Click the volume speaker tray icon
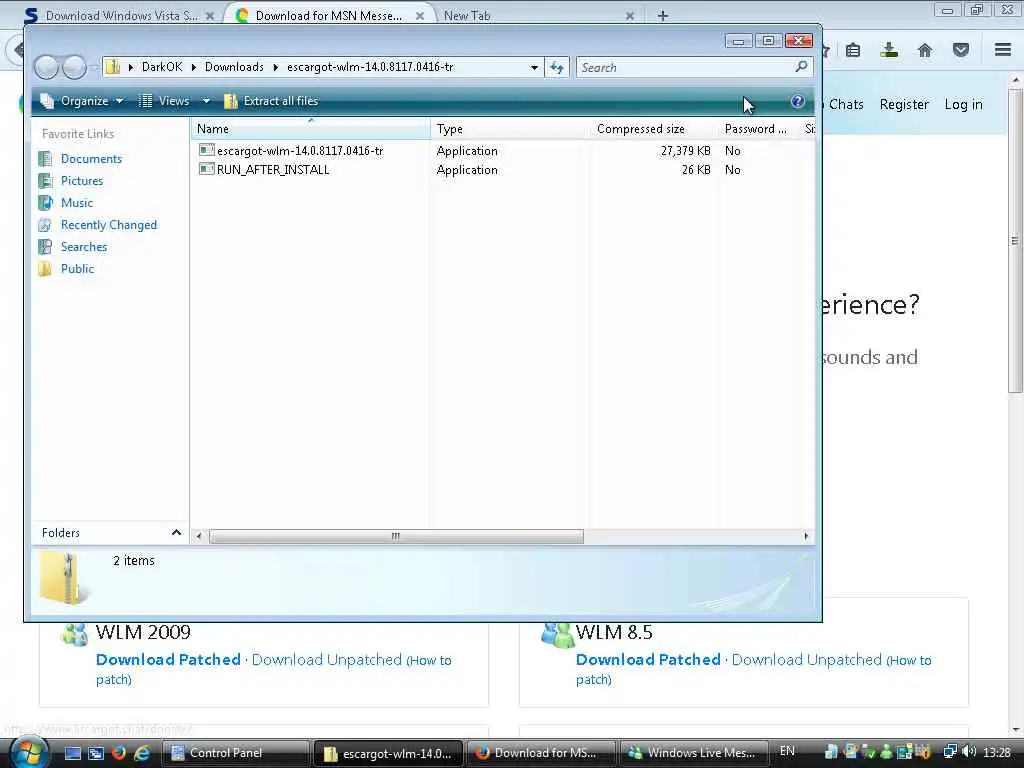This screenshot has height=768, width=1024. coord(969,752)
